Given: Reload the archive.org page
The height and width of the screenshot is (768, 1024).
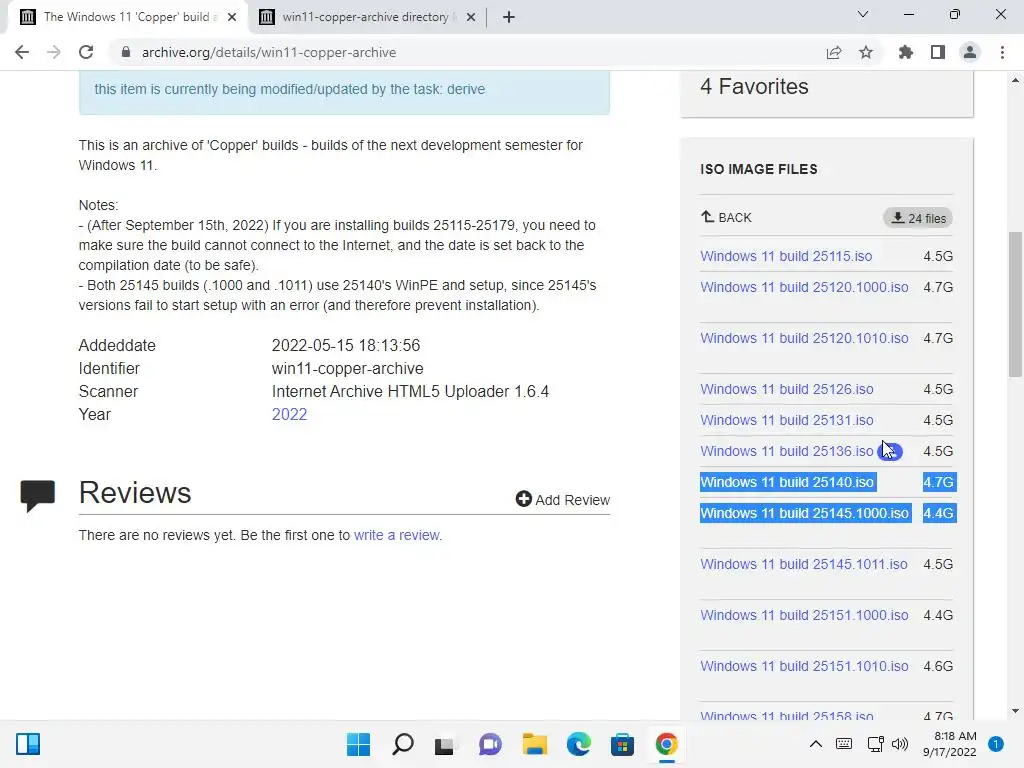Looking at the screenshot, I should (86, 52).
